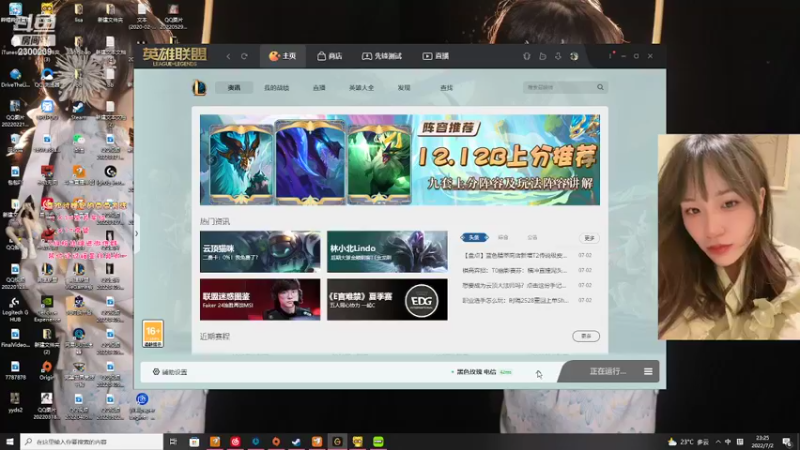800x450 pixels.
Task: Open the launcher menu with red dot
Action: [611, 56]
